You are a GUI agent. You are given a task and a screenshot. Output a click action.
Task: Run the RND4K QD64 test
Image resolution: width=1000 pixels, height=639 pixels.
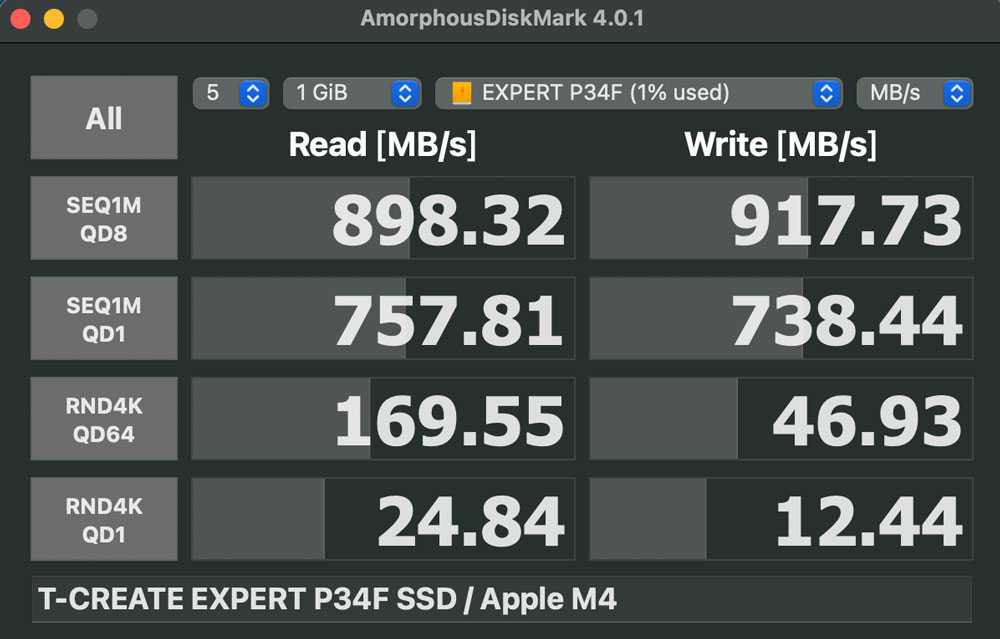tap(104, 418)
